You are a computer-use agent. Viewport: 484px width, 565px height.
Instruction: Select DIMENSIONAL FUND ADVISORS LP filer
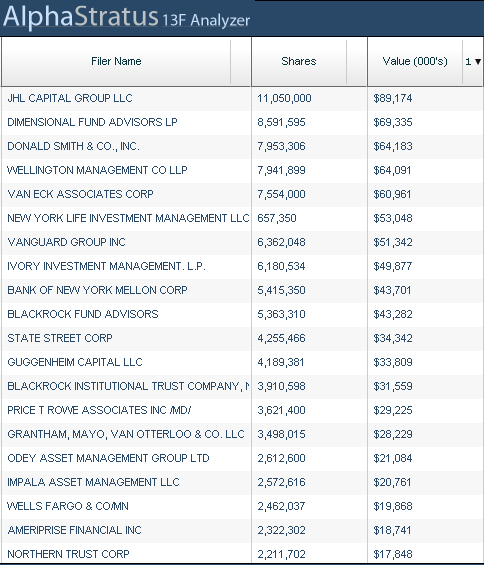(92, 122)
